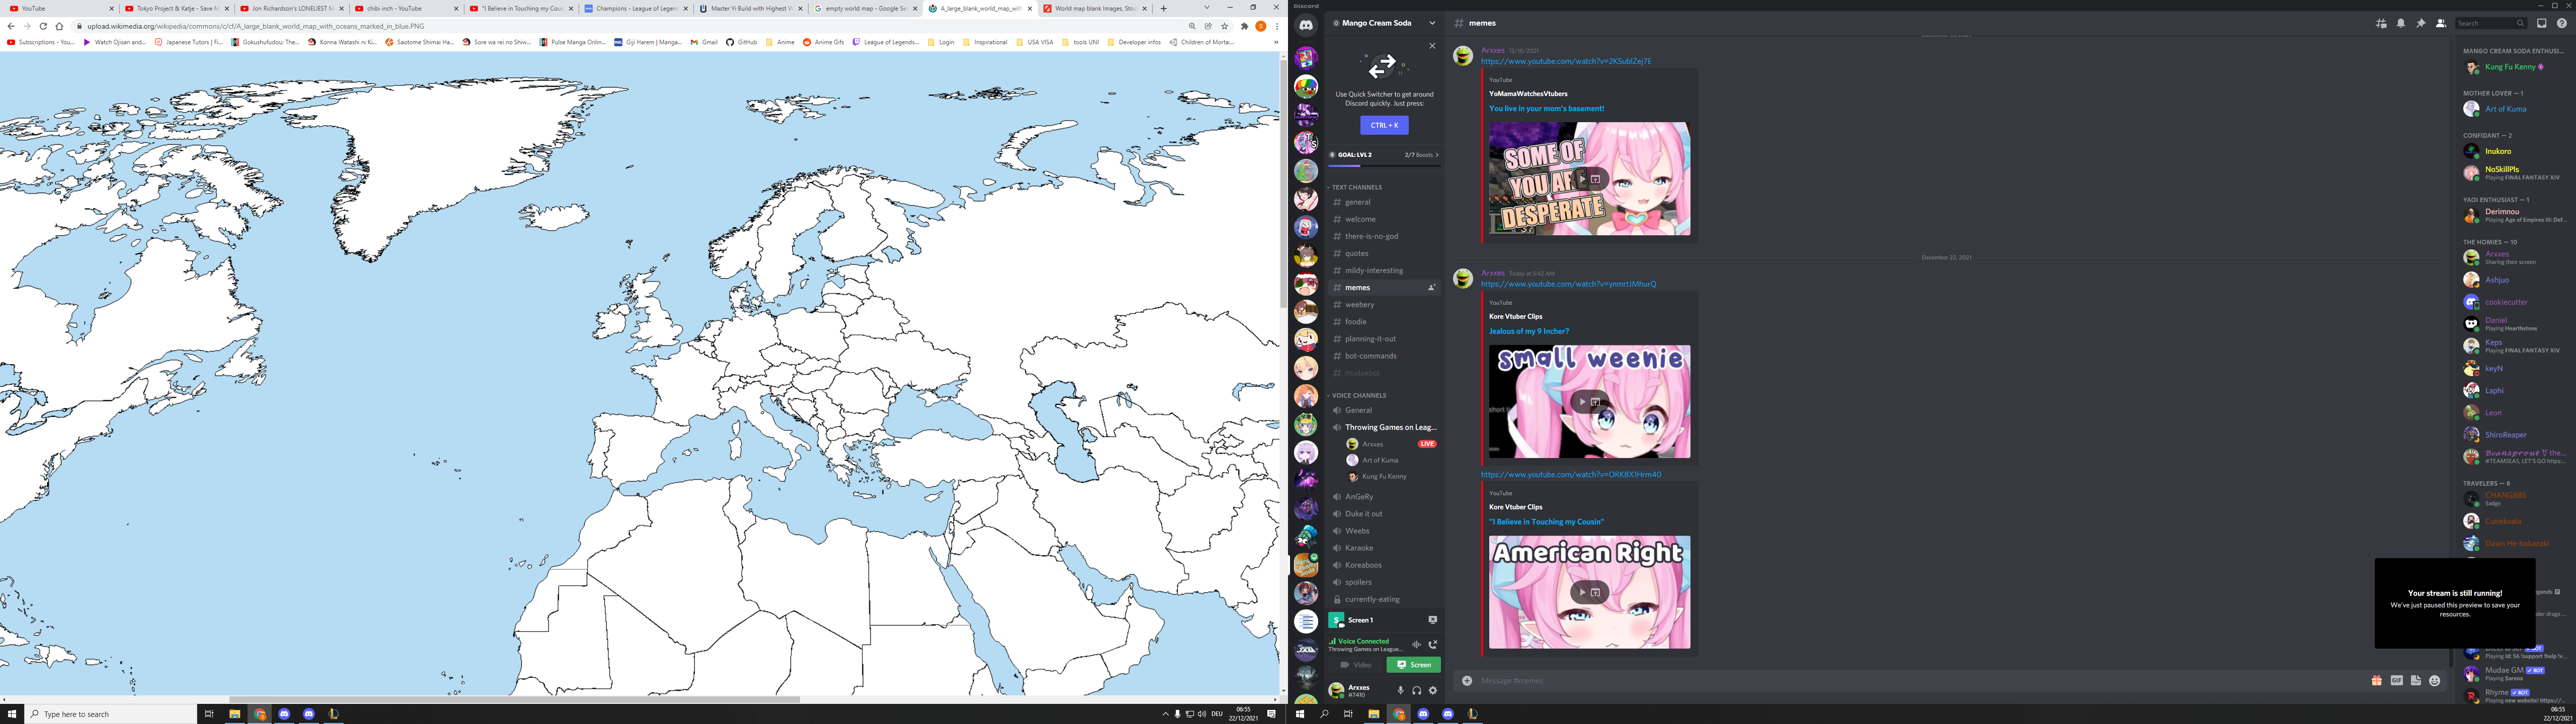Screen dimensions: 2576x724
Task: Open Mango Cream Soda server dropdown
Action: tap(1431, 23)
